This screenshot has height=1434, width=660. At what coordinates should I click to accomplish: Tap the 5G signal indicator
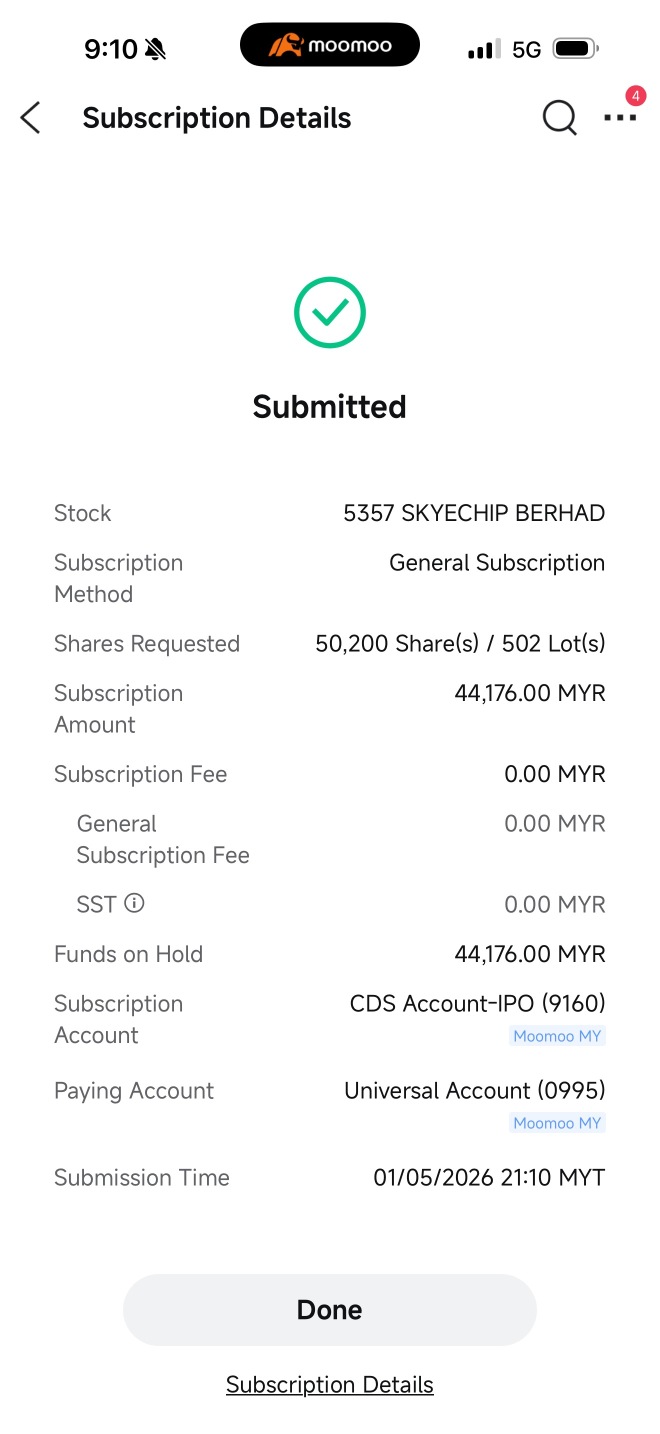526,48
